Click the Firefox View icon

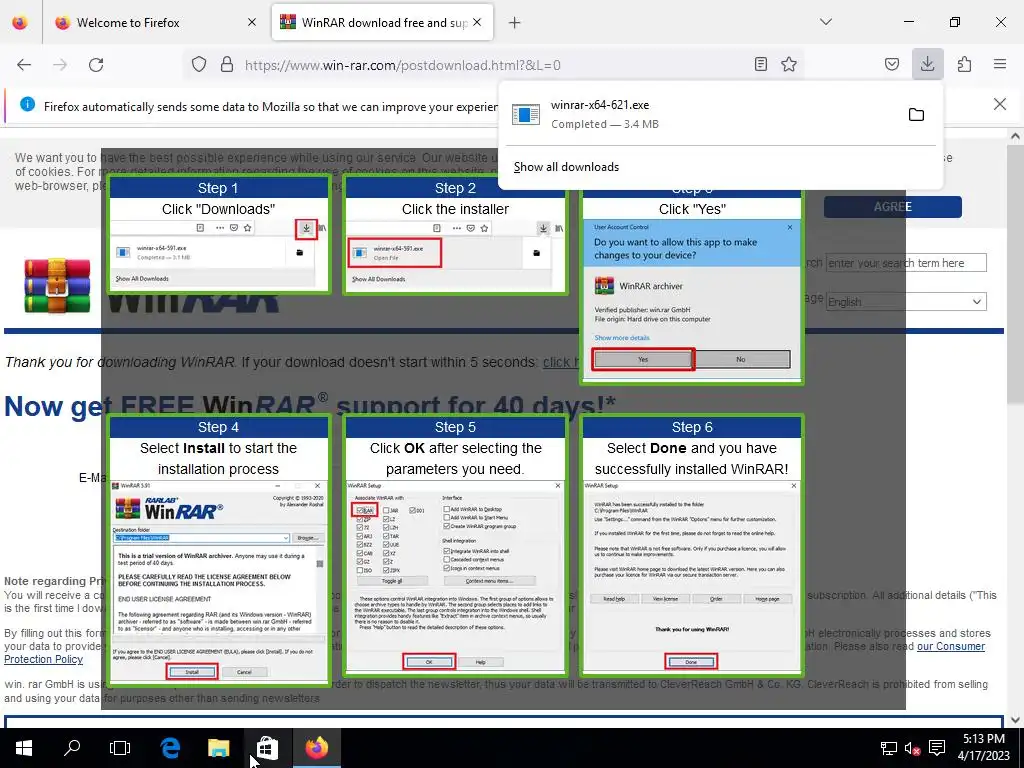pos(20,22)
